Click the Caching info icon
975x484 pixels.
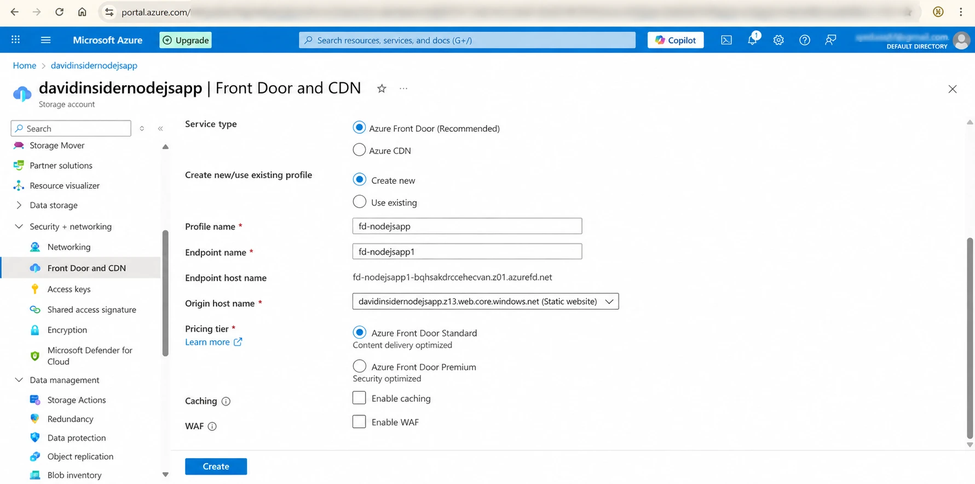pyautogui.click(x=226, y=401)
